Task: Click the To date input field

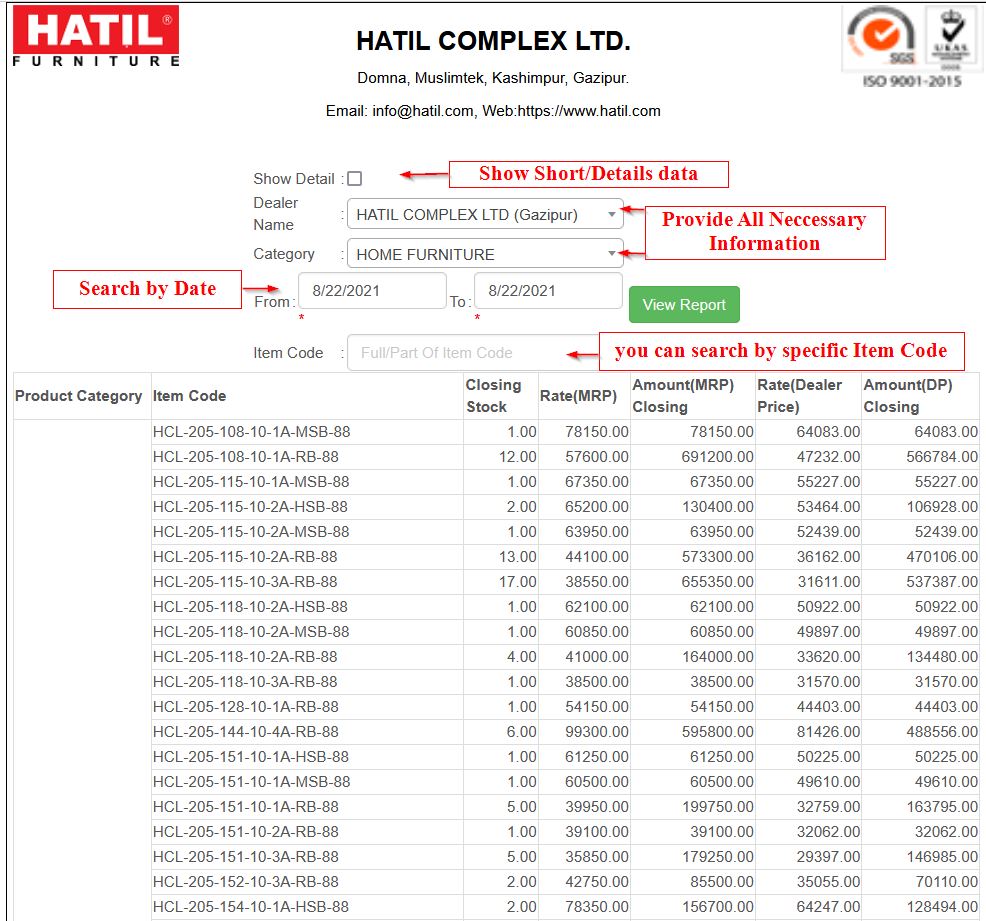Action: 548,290
